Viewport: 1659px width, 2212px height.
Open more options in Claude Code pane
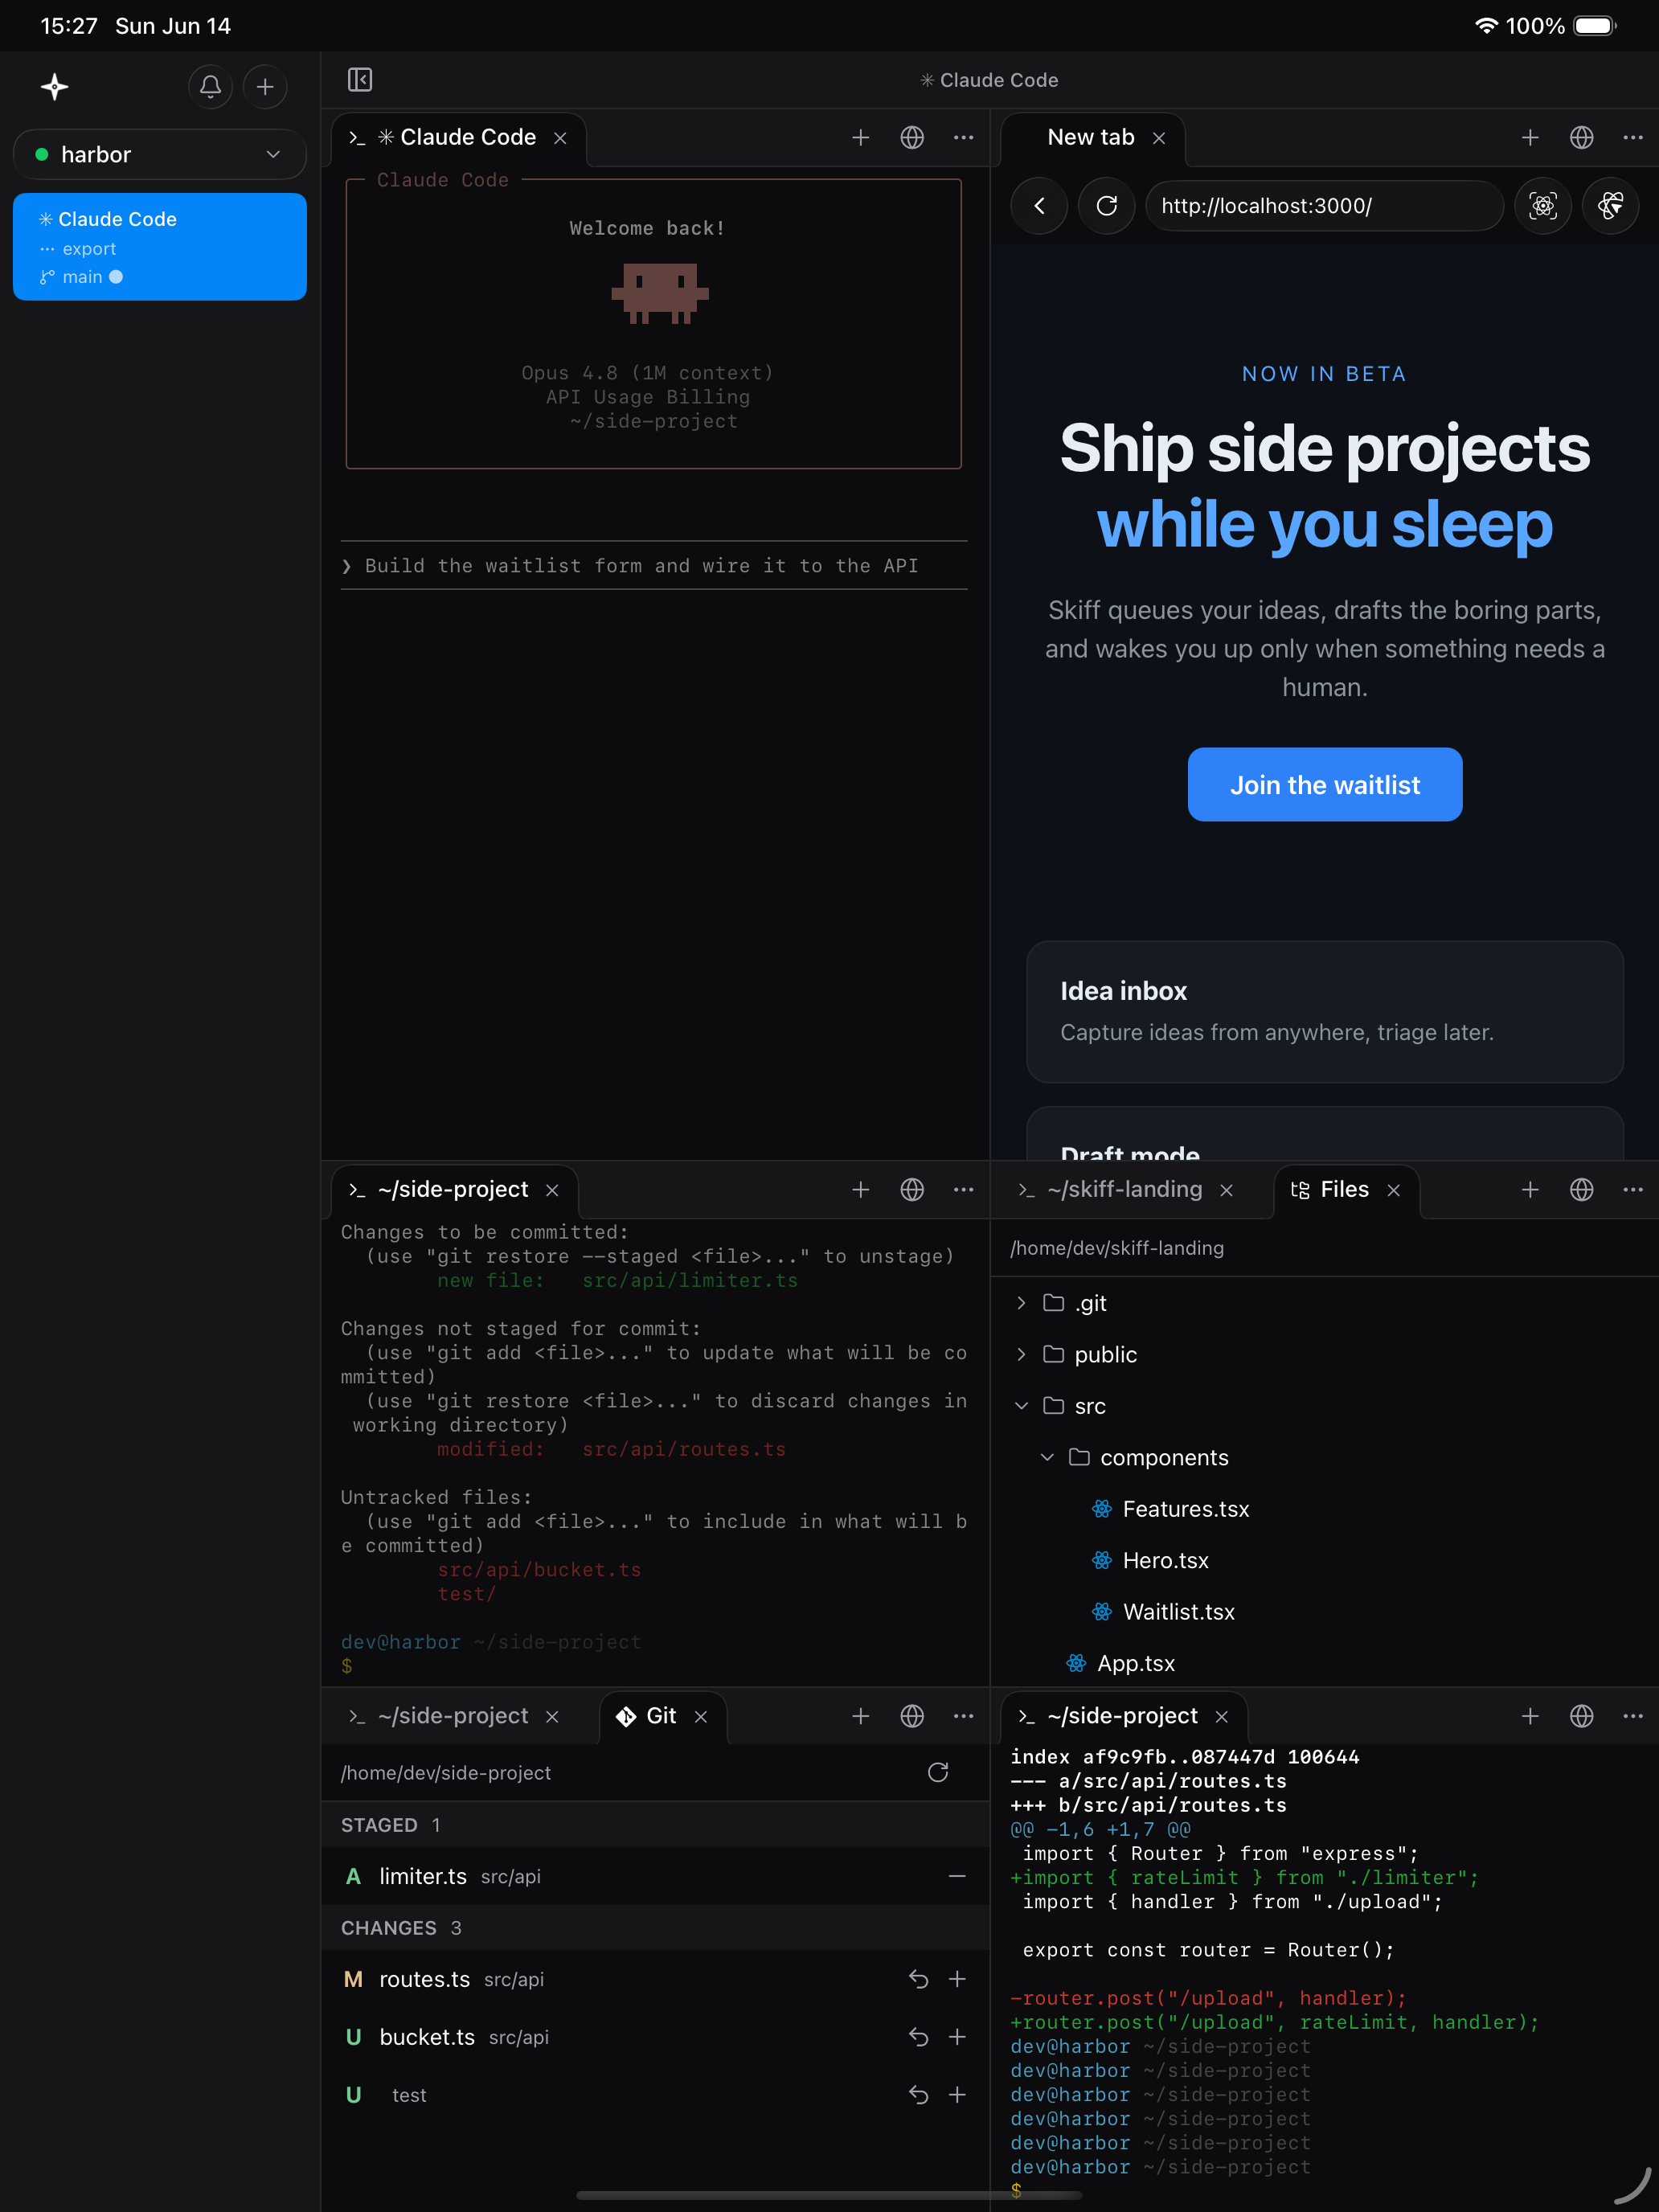964,137
